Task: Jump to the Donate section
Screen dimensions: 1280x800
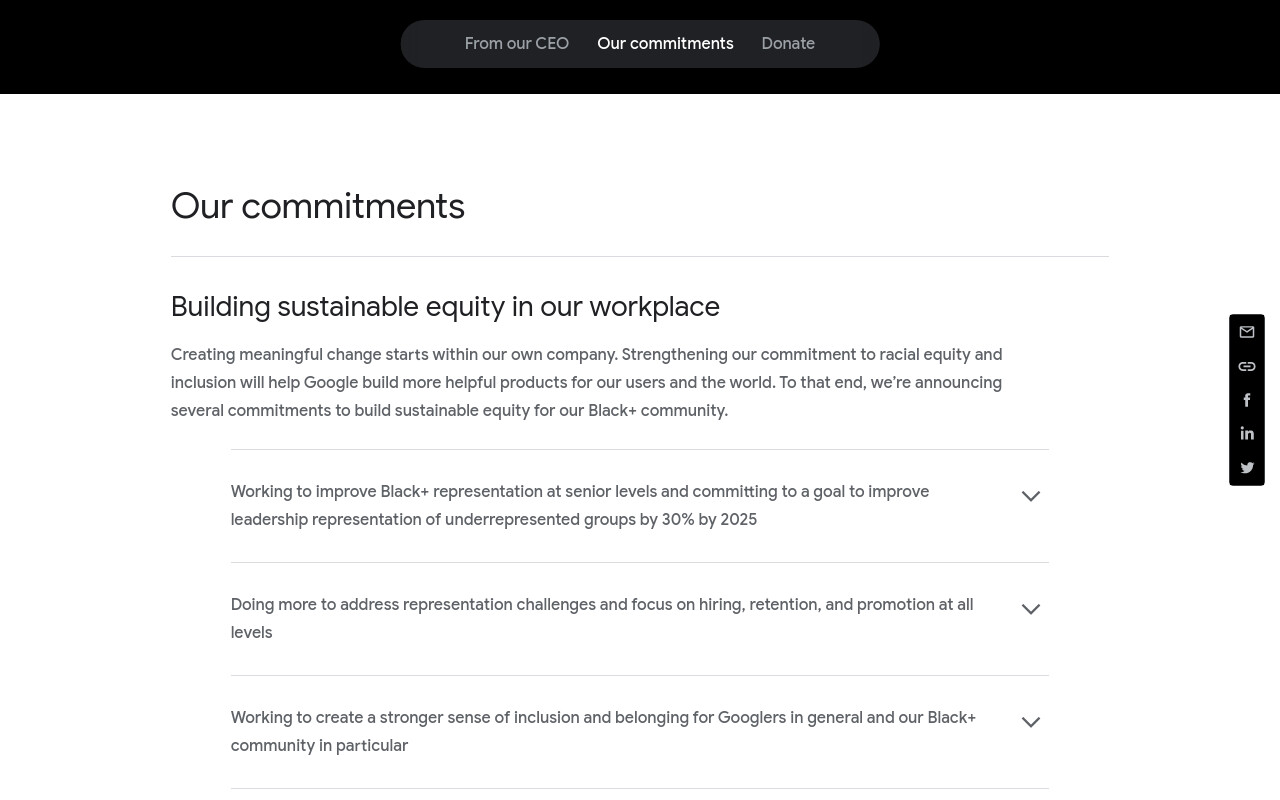Action: (x=788, y=44)
